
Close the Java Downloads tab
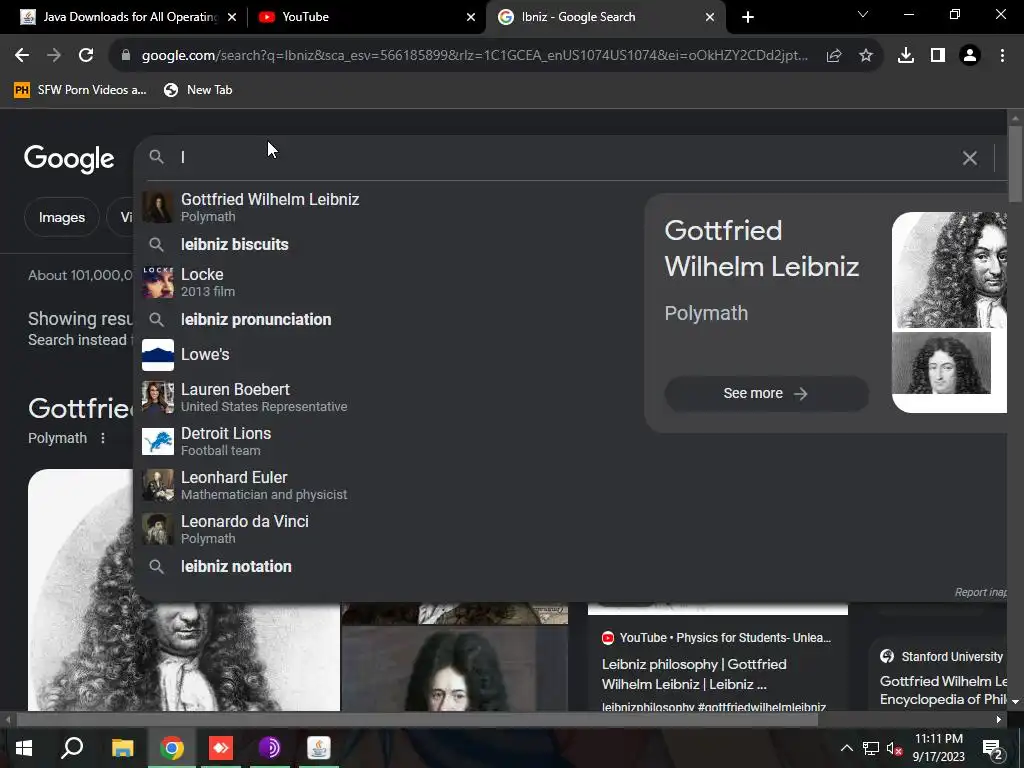[232, 17]
